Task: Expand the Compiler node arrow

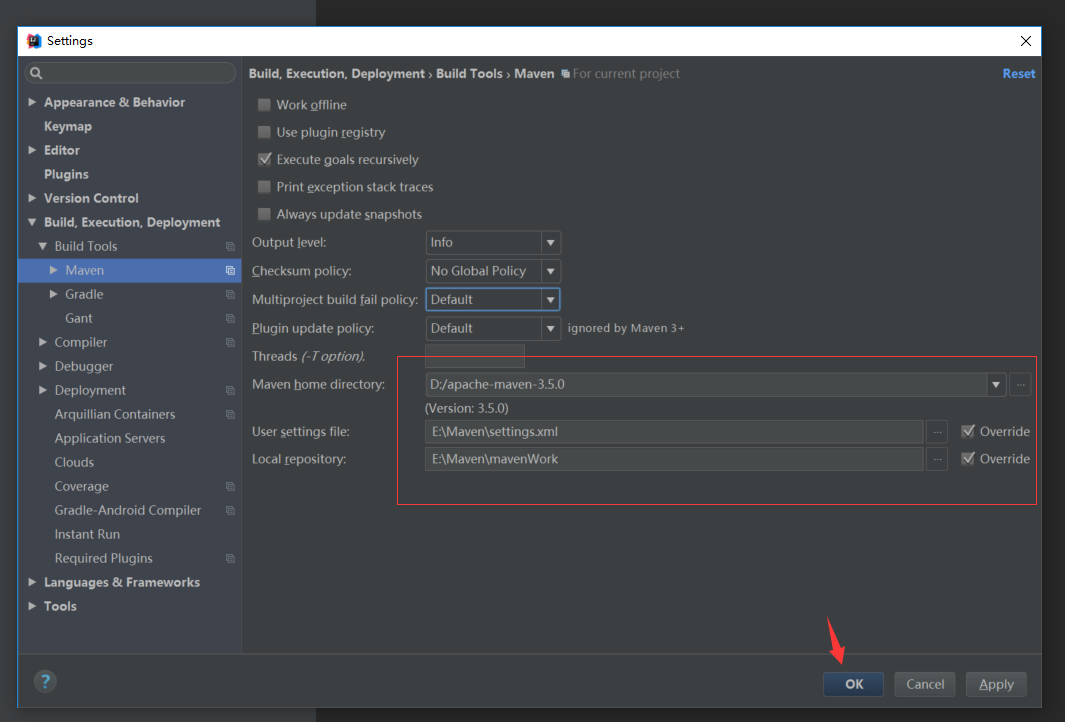Action: click(43, 342)
